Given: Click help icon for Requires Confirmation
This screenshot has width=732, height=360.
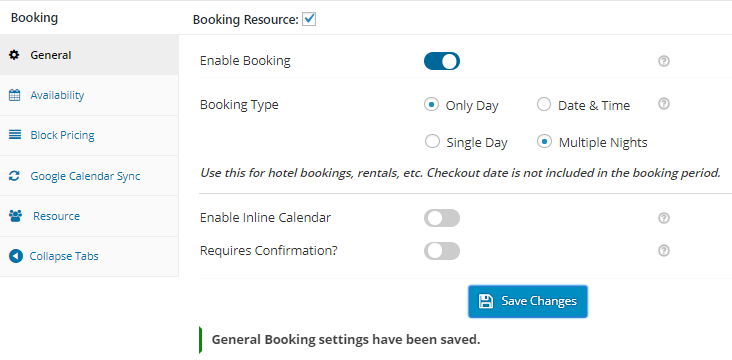Looking at the screenshot, I should [x=664, y=251].
